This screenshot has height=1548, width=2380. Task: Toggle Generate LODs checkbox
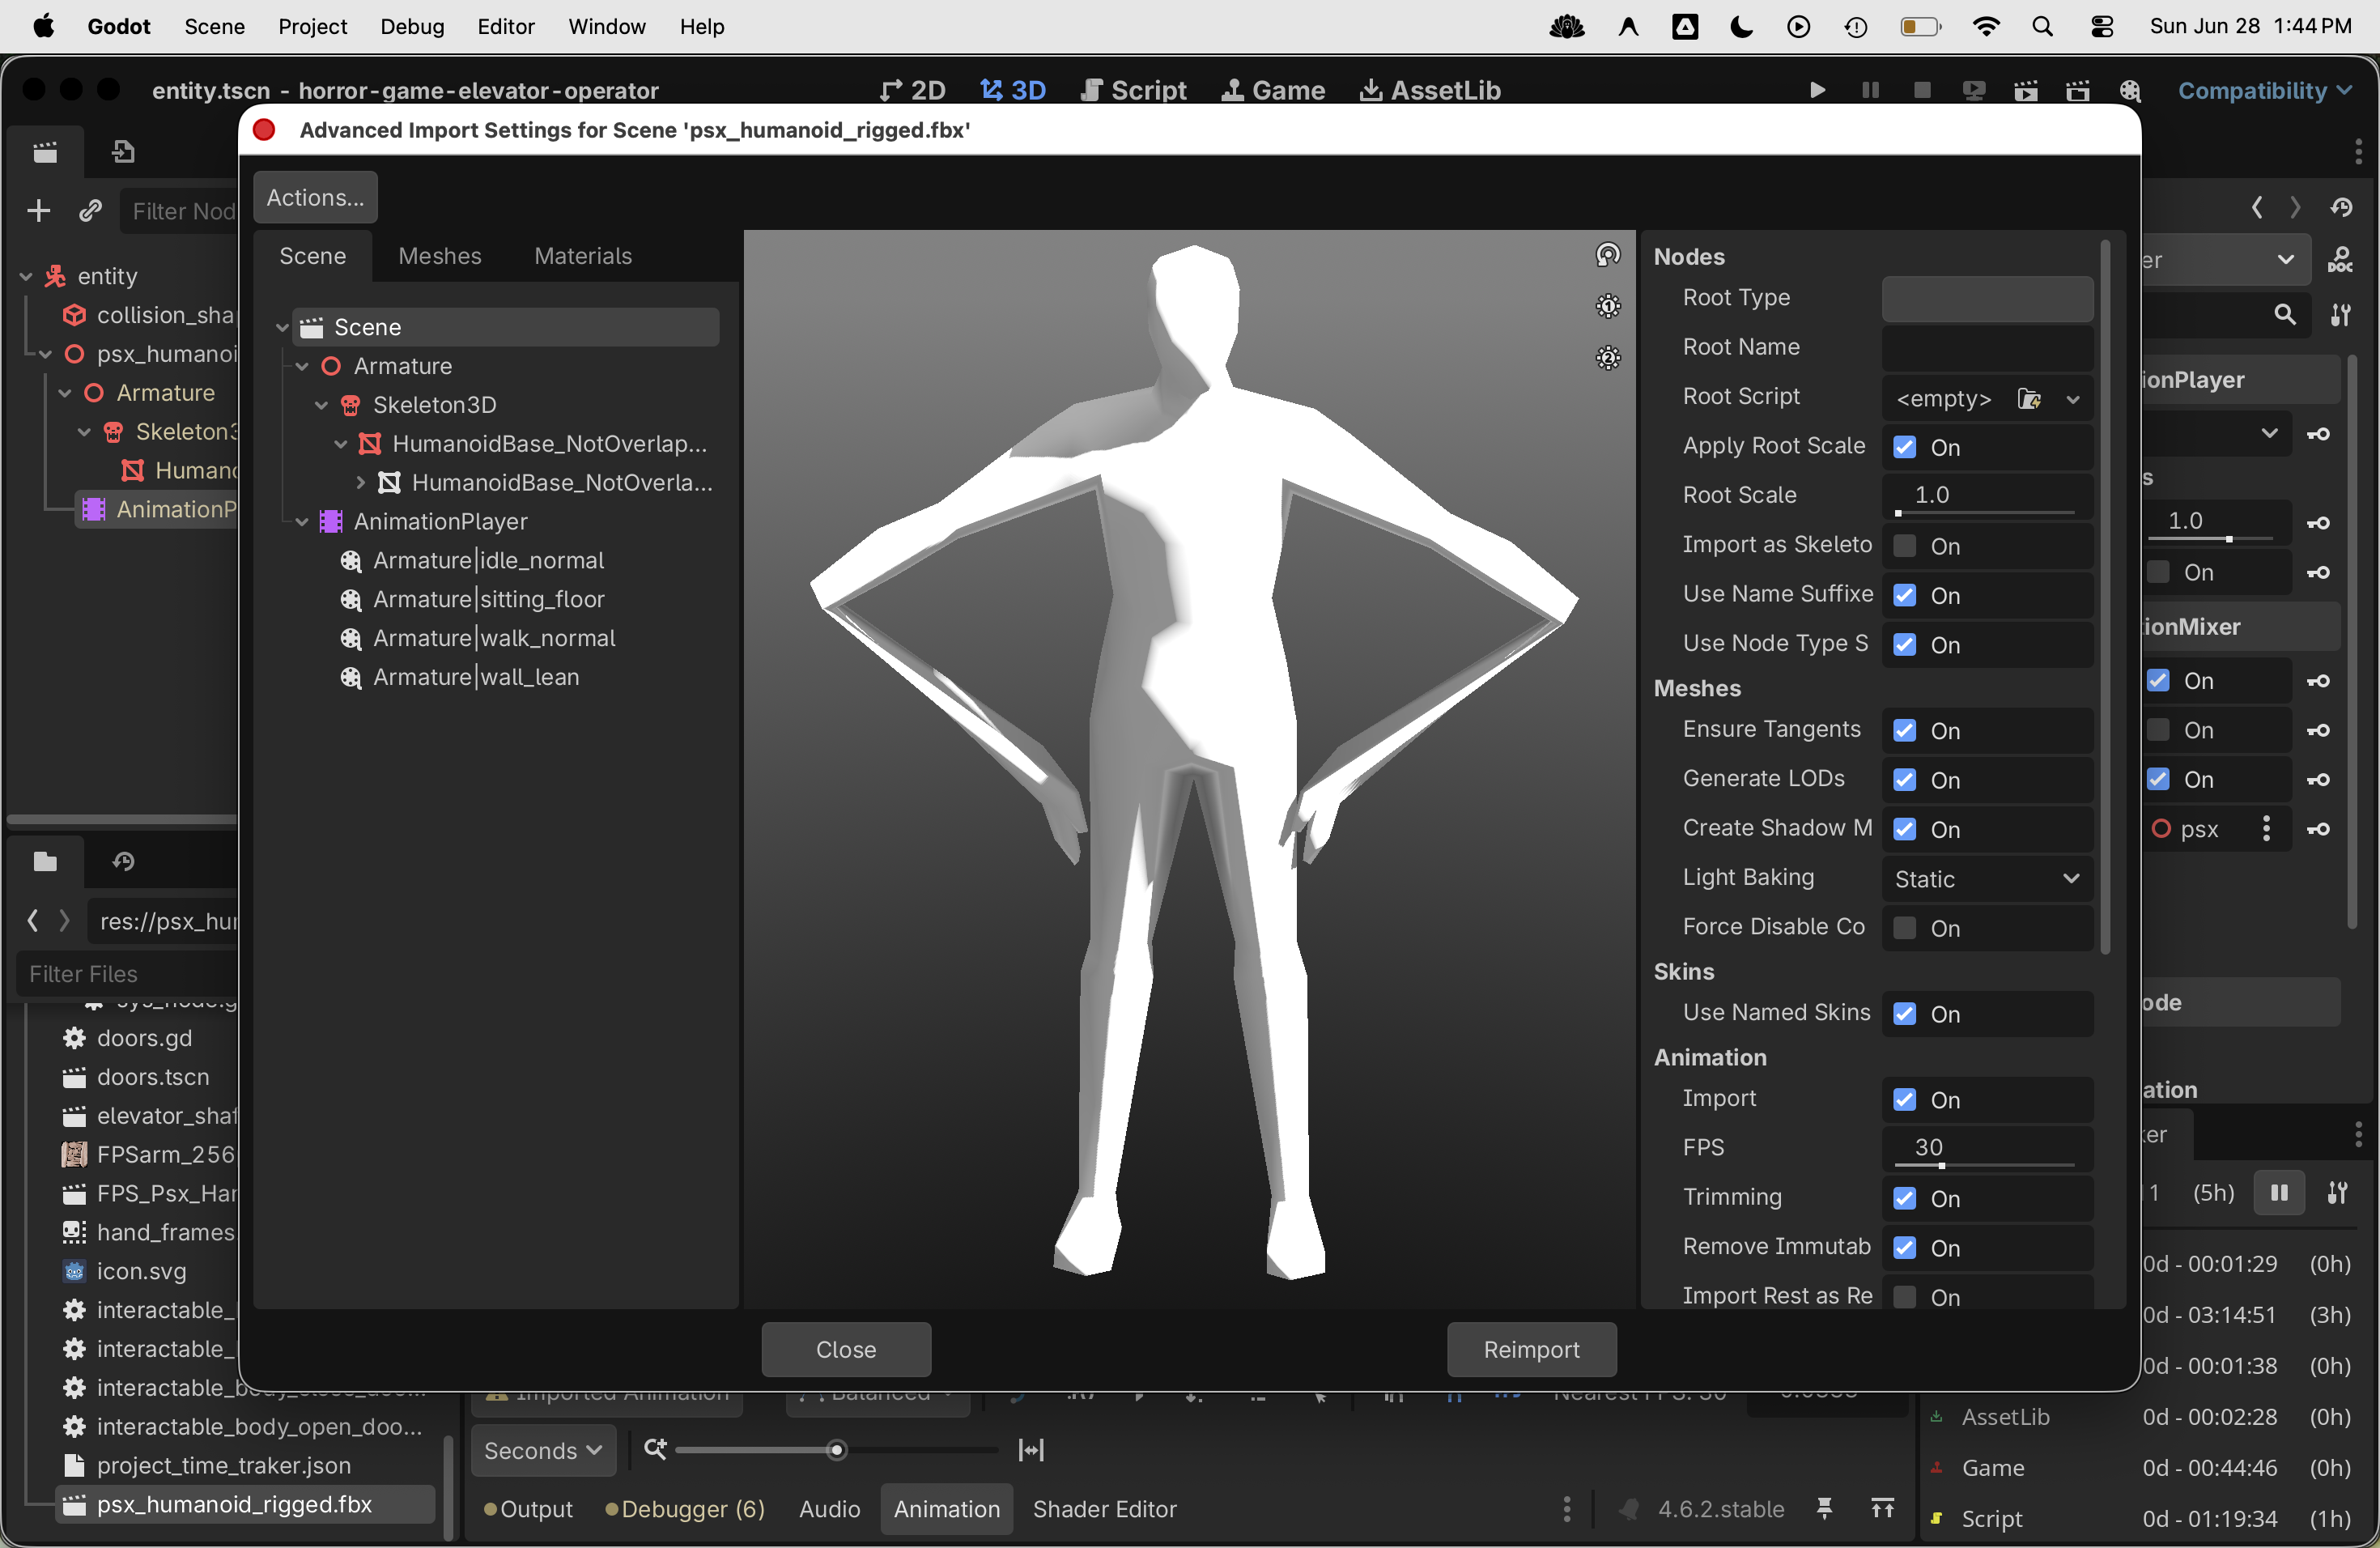1904,780
